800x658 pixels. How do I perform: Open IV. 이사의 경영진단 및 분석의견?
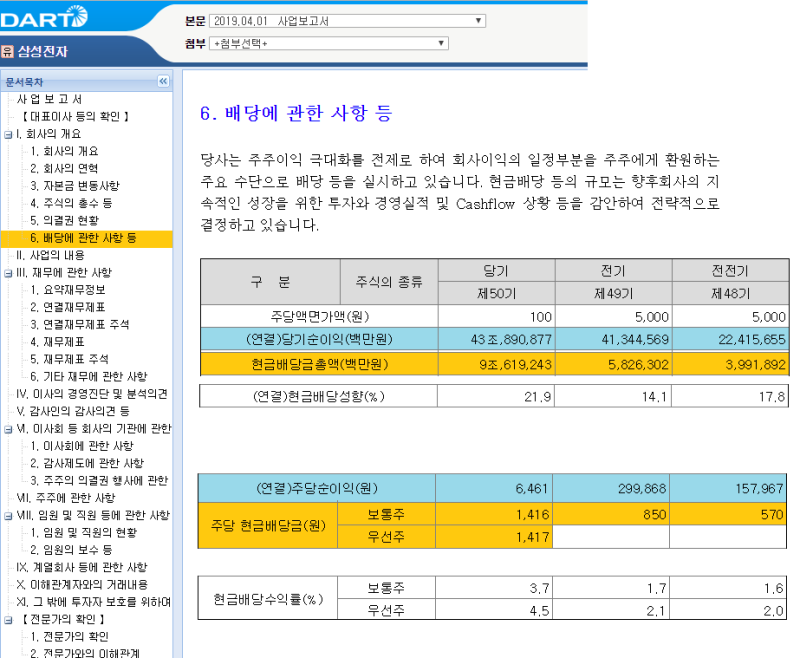[92, 394]
